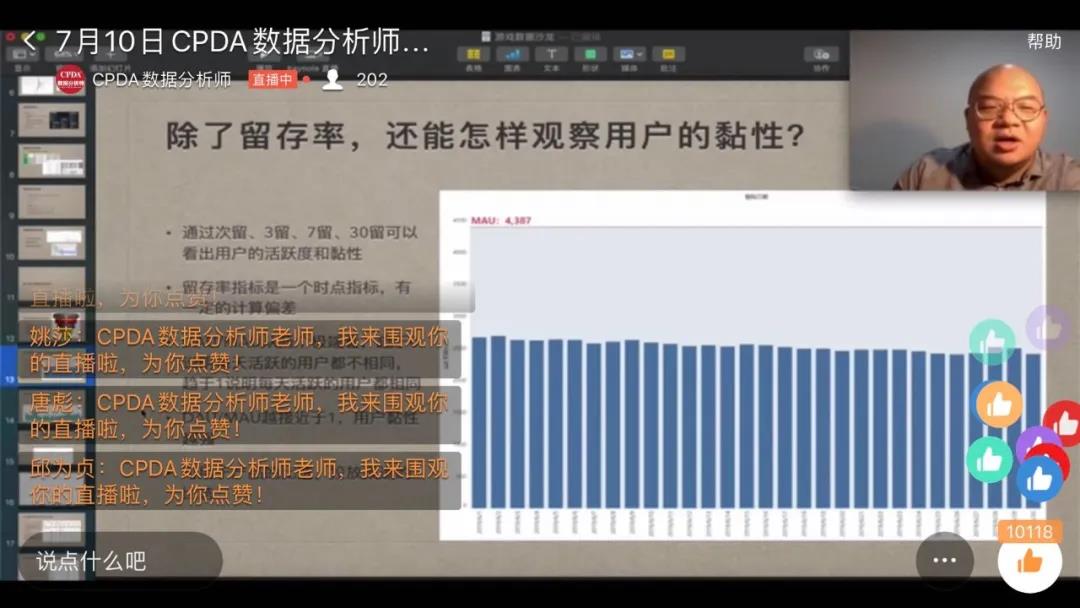Tap 唐彪's comment message
The width and height of the screenshot is (1080, 608).
click(239, 415)
